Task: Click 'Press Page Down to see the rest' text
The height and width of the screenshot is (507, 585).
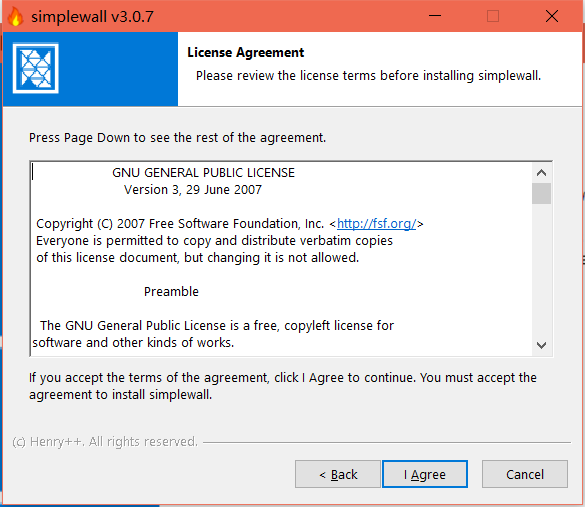Action: [177, 138]
